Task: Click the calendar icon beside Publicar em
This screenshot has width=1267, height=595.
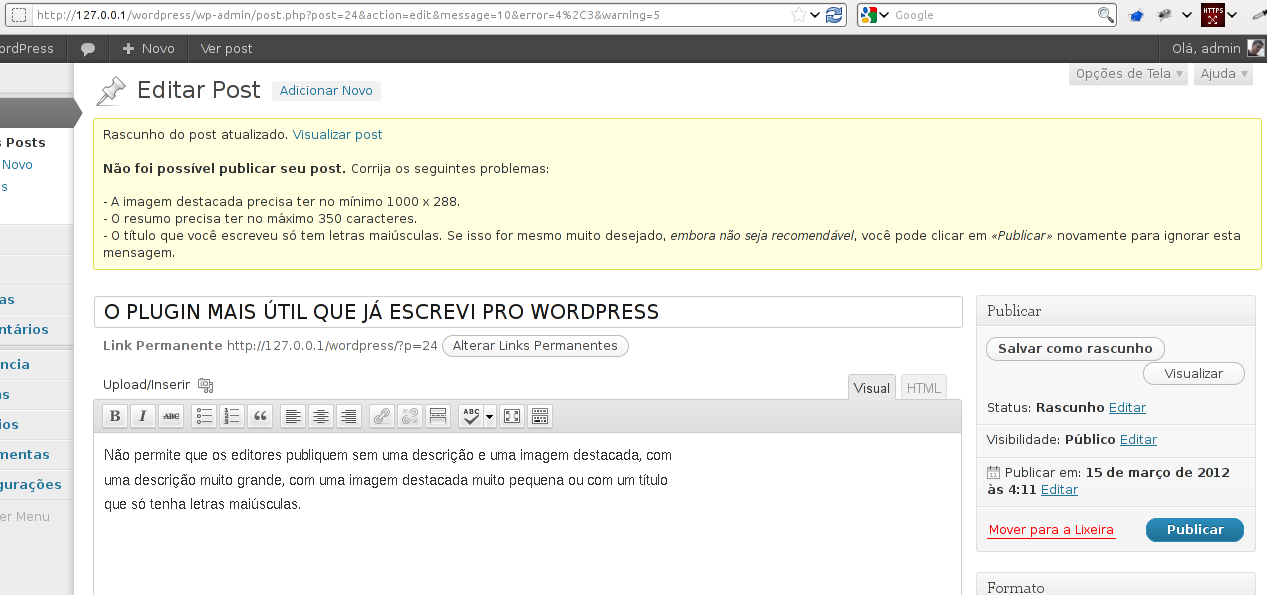Action: click(x=993, y=472)
